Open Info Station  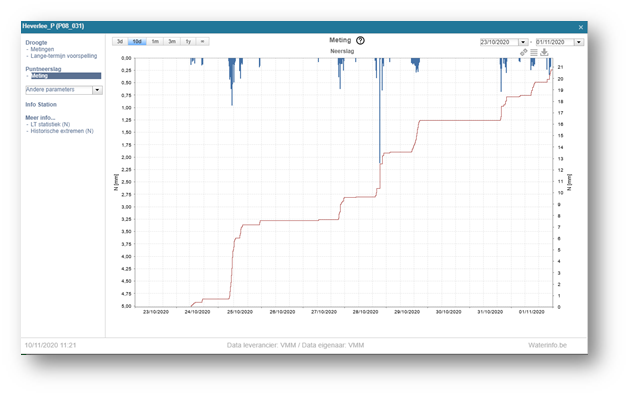41,104
